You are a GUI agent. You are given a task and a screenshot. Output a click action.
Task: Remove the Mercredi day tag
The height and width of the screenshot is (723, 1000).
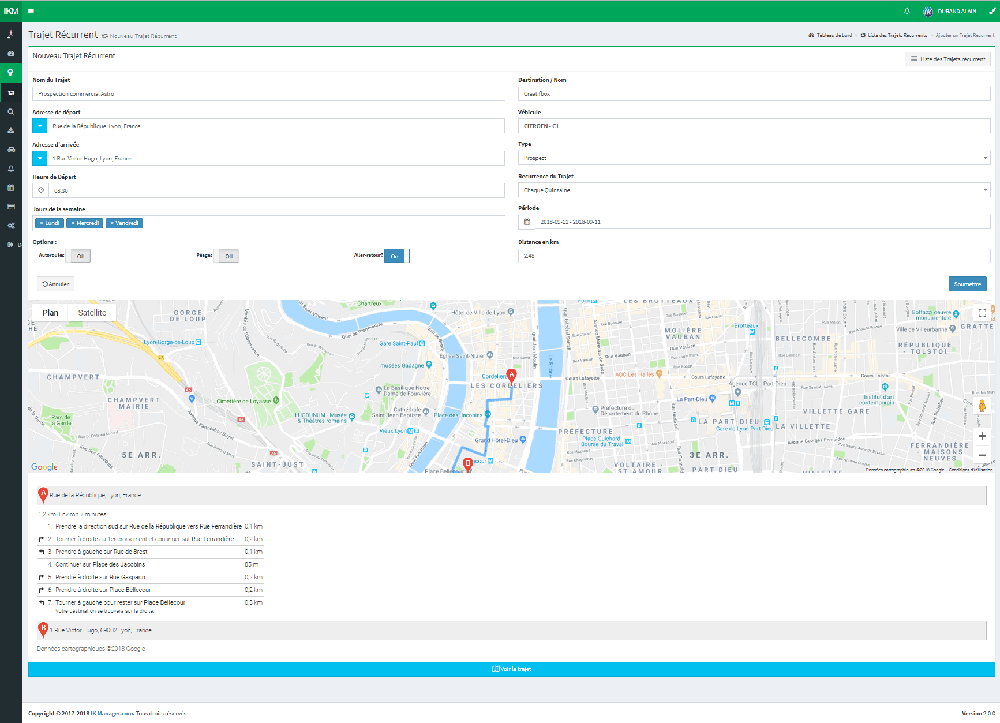pyautogui.click(x=72, y=223)
